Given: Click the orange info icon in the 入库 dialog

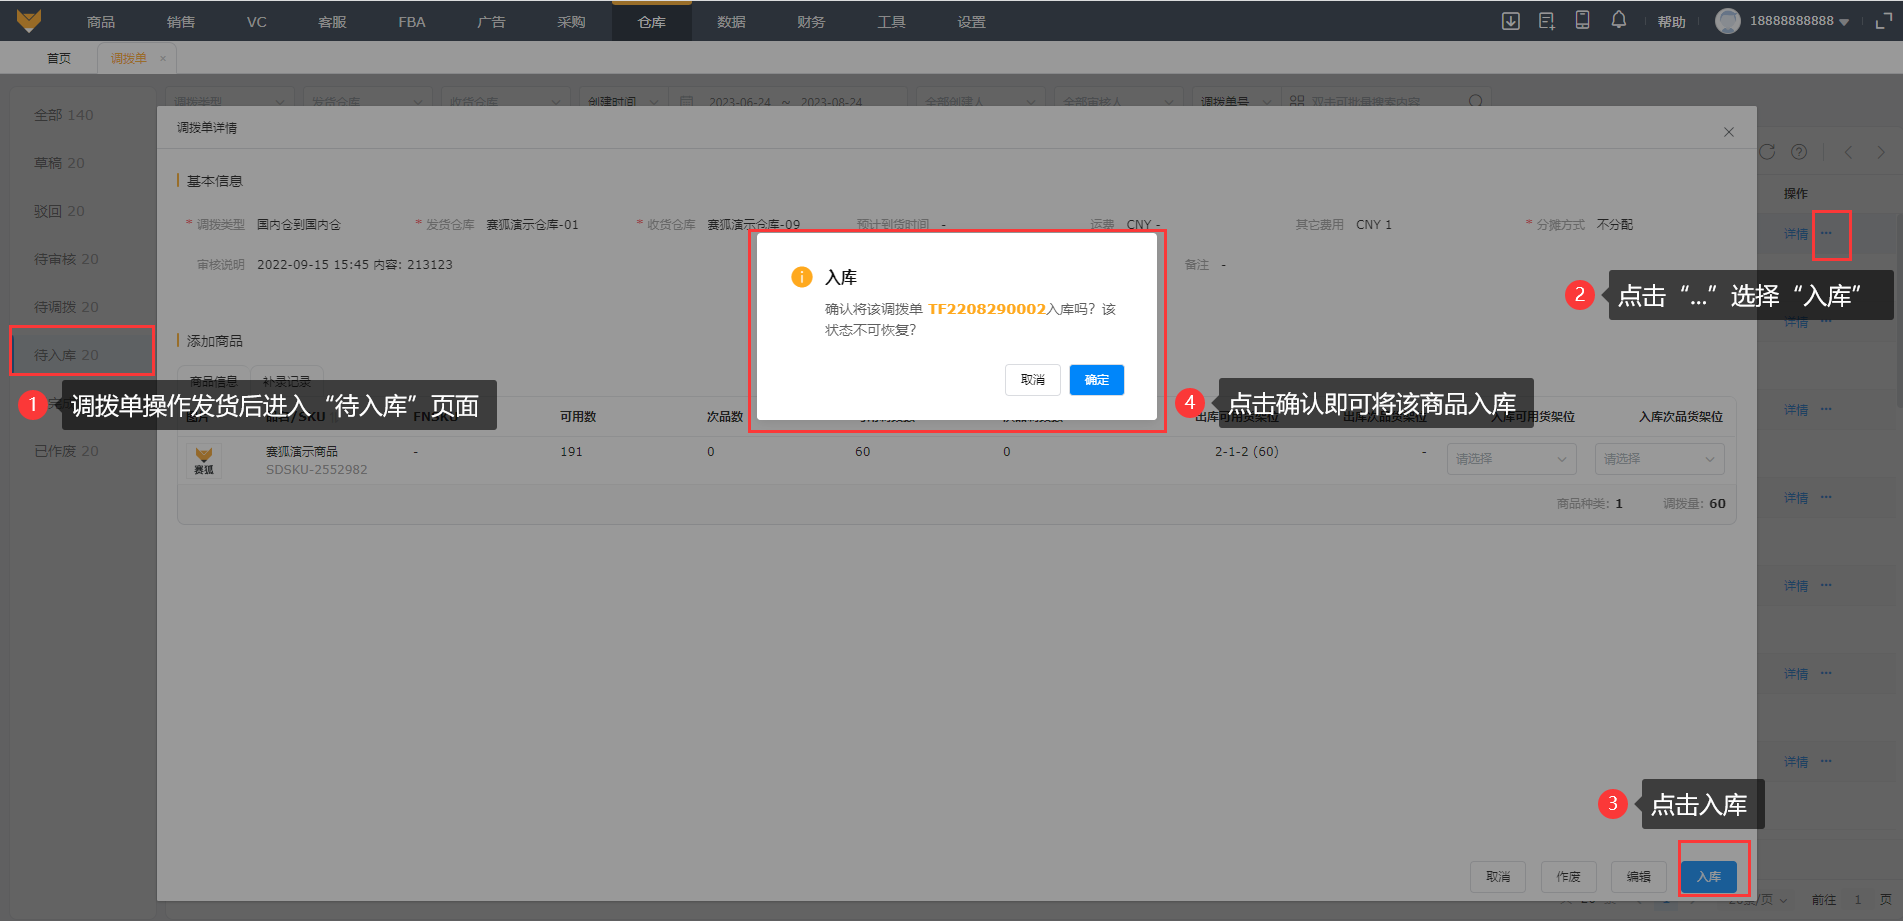Looking at the screenshot, I should 802,277.
